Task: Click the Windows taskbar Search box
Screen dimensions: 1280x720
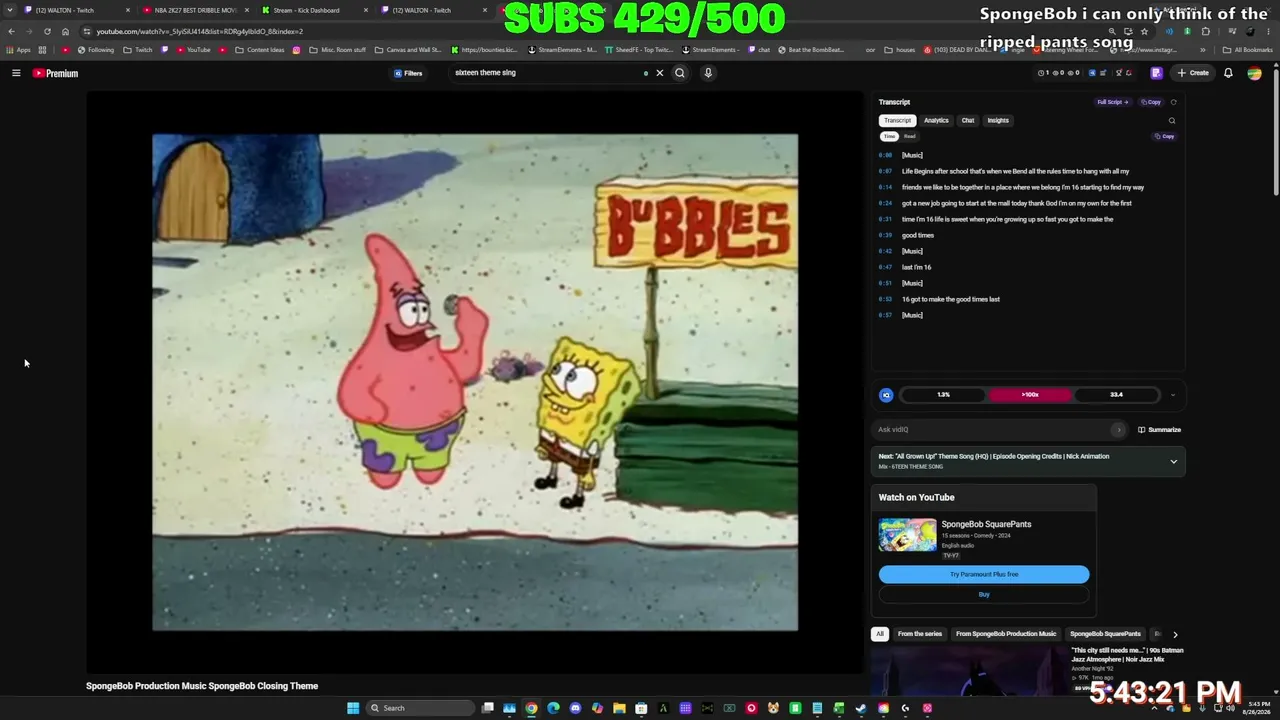Action: click(x=418, y=708)
